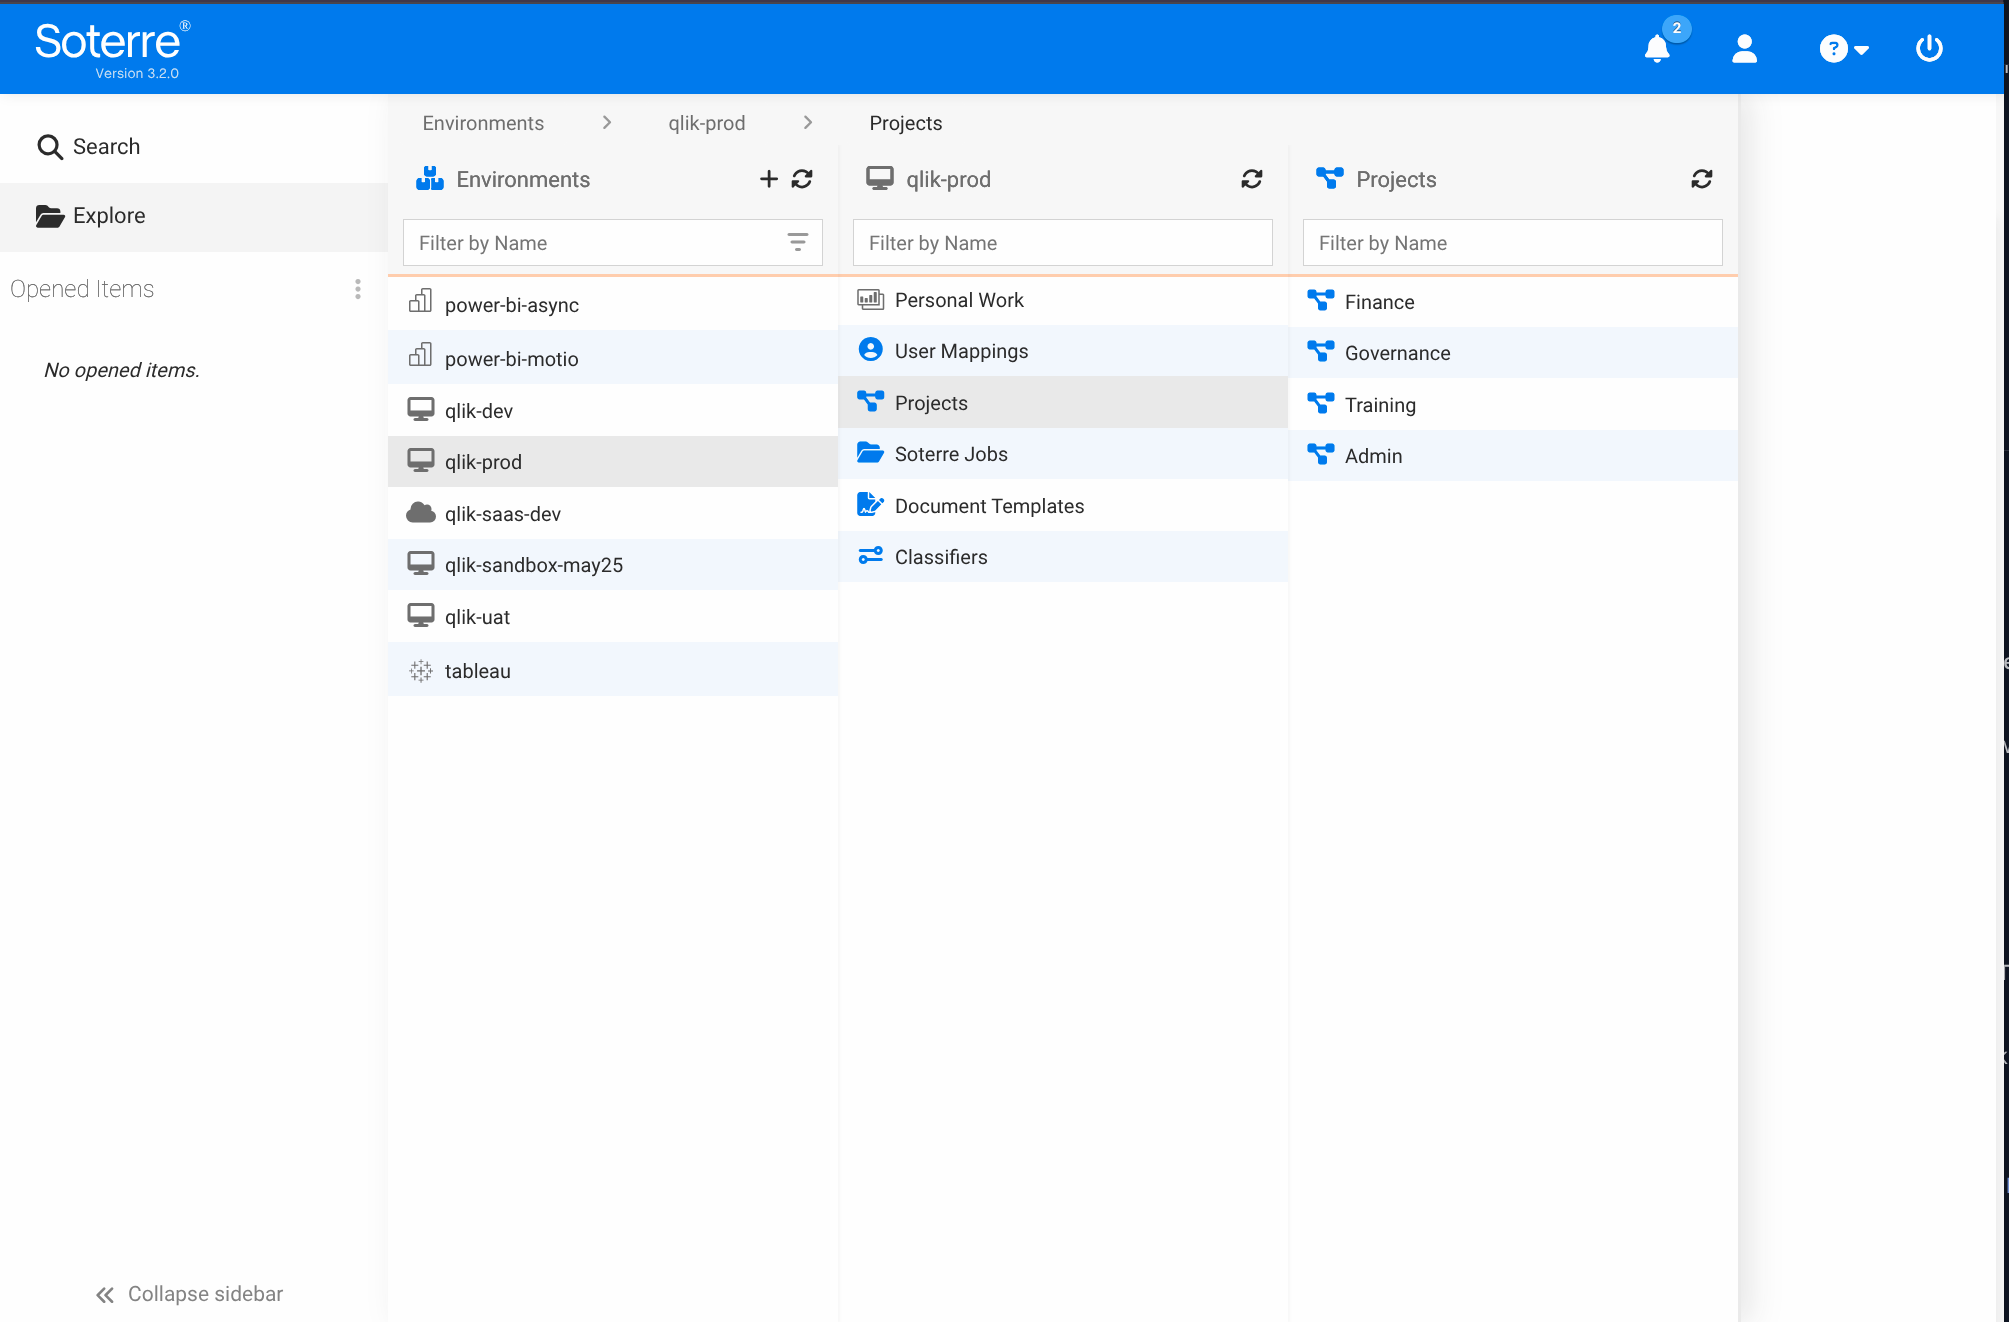2009x1322 pixels.
Task: Click the power logout icon
Action: click(1928, 48)
